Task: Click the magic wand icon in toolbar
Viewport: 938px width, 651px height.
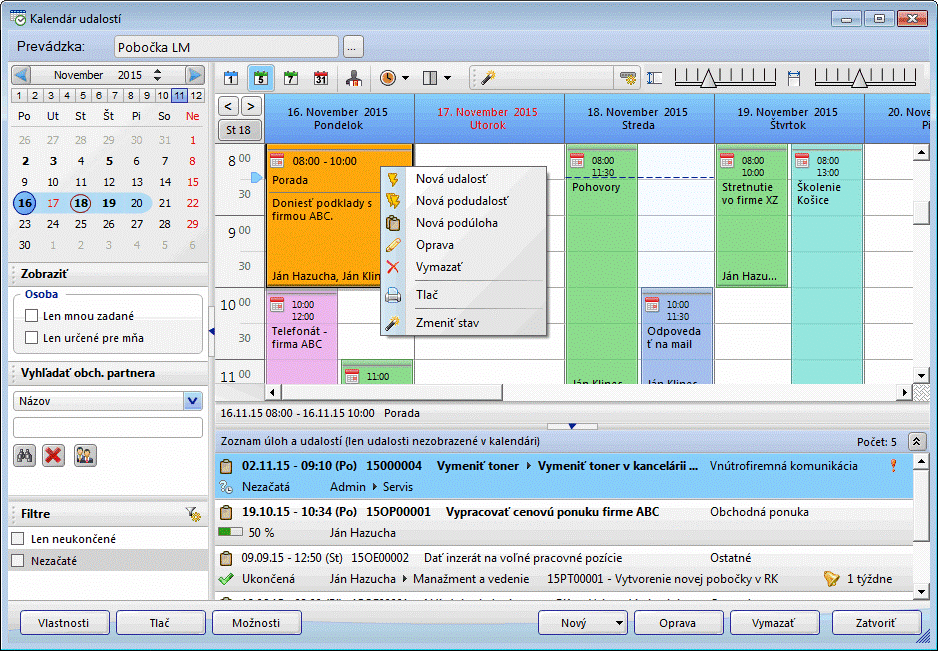Action: click(x=488, y=78)
